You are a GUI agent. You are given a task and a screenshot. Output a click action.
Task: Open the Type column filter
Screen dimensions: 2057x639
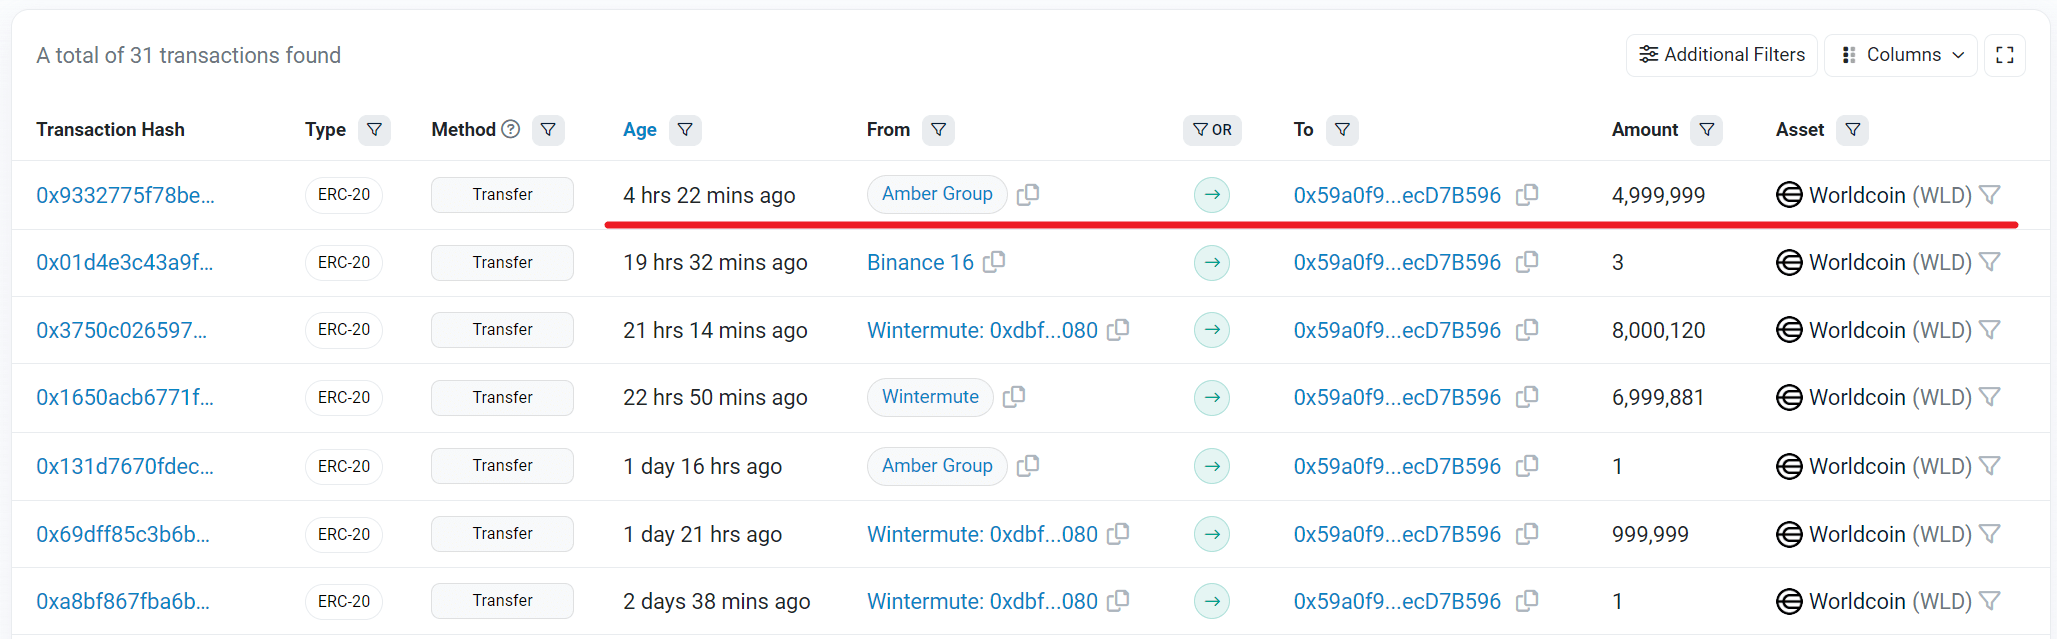coord(374,130)
